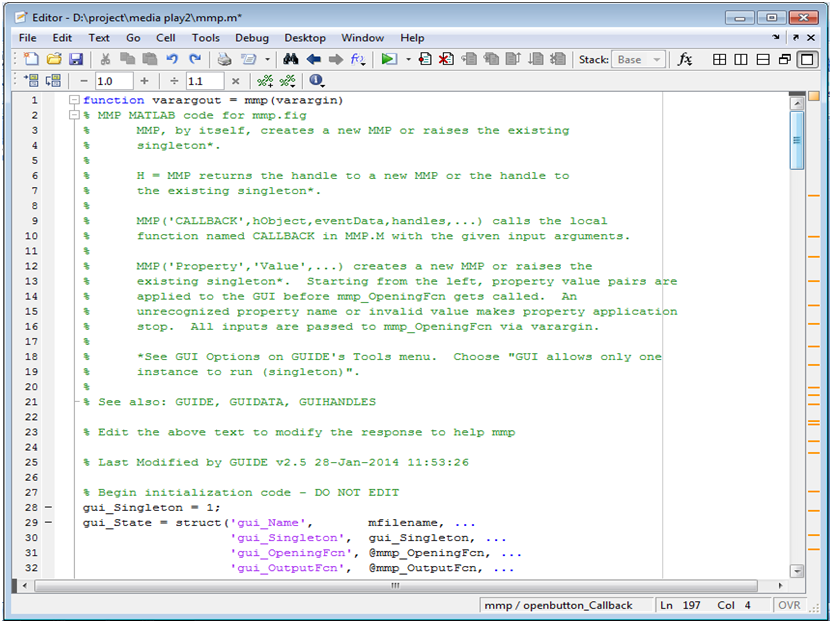Open the Cell menu
The height and width of the screenshot is (623, 832).
166,38
